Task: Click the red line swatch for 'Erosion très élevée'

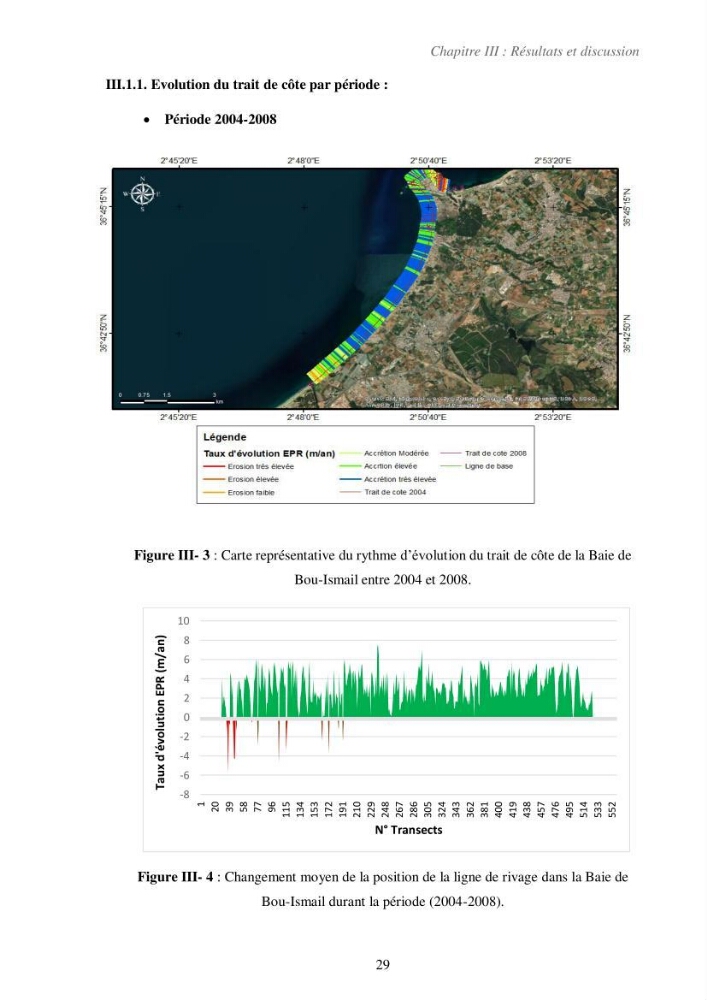Action: (x=214, y=467)
